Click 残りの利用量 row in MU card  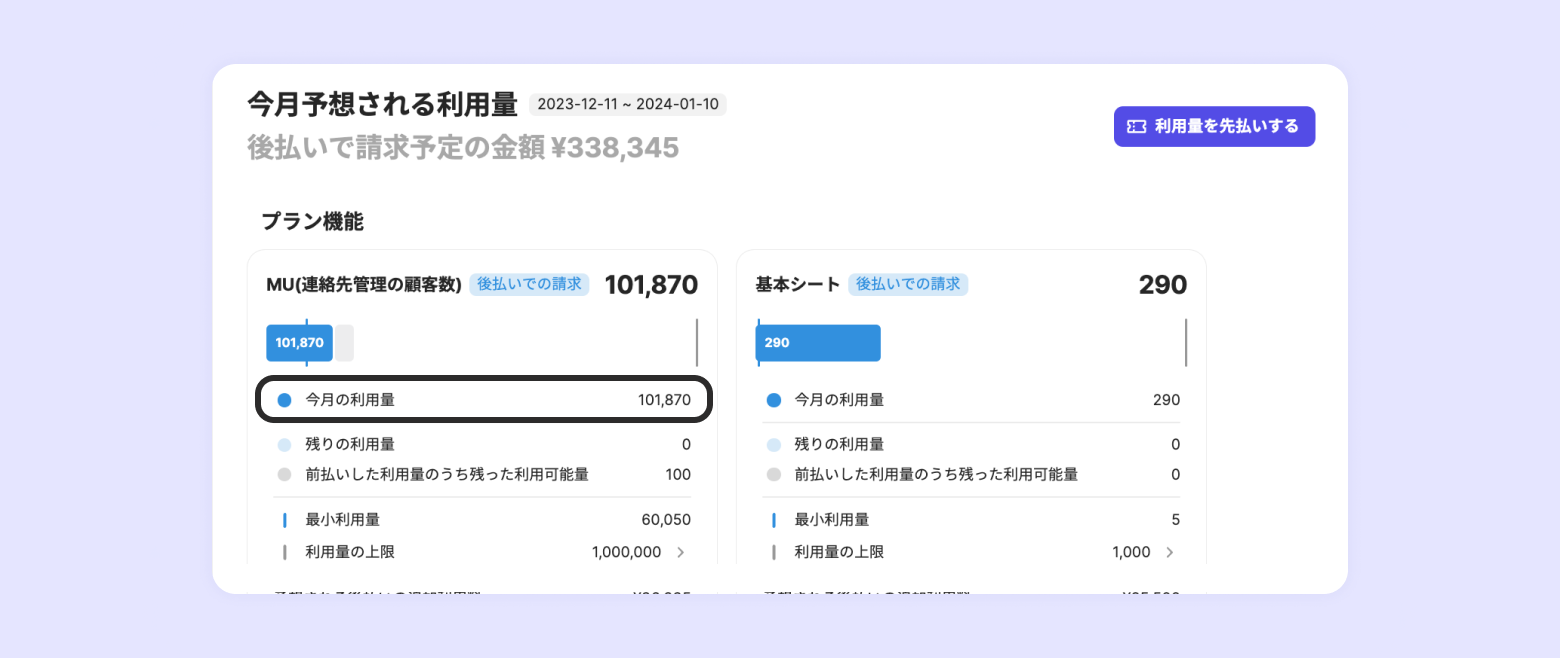(482, 444)
